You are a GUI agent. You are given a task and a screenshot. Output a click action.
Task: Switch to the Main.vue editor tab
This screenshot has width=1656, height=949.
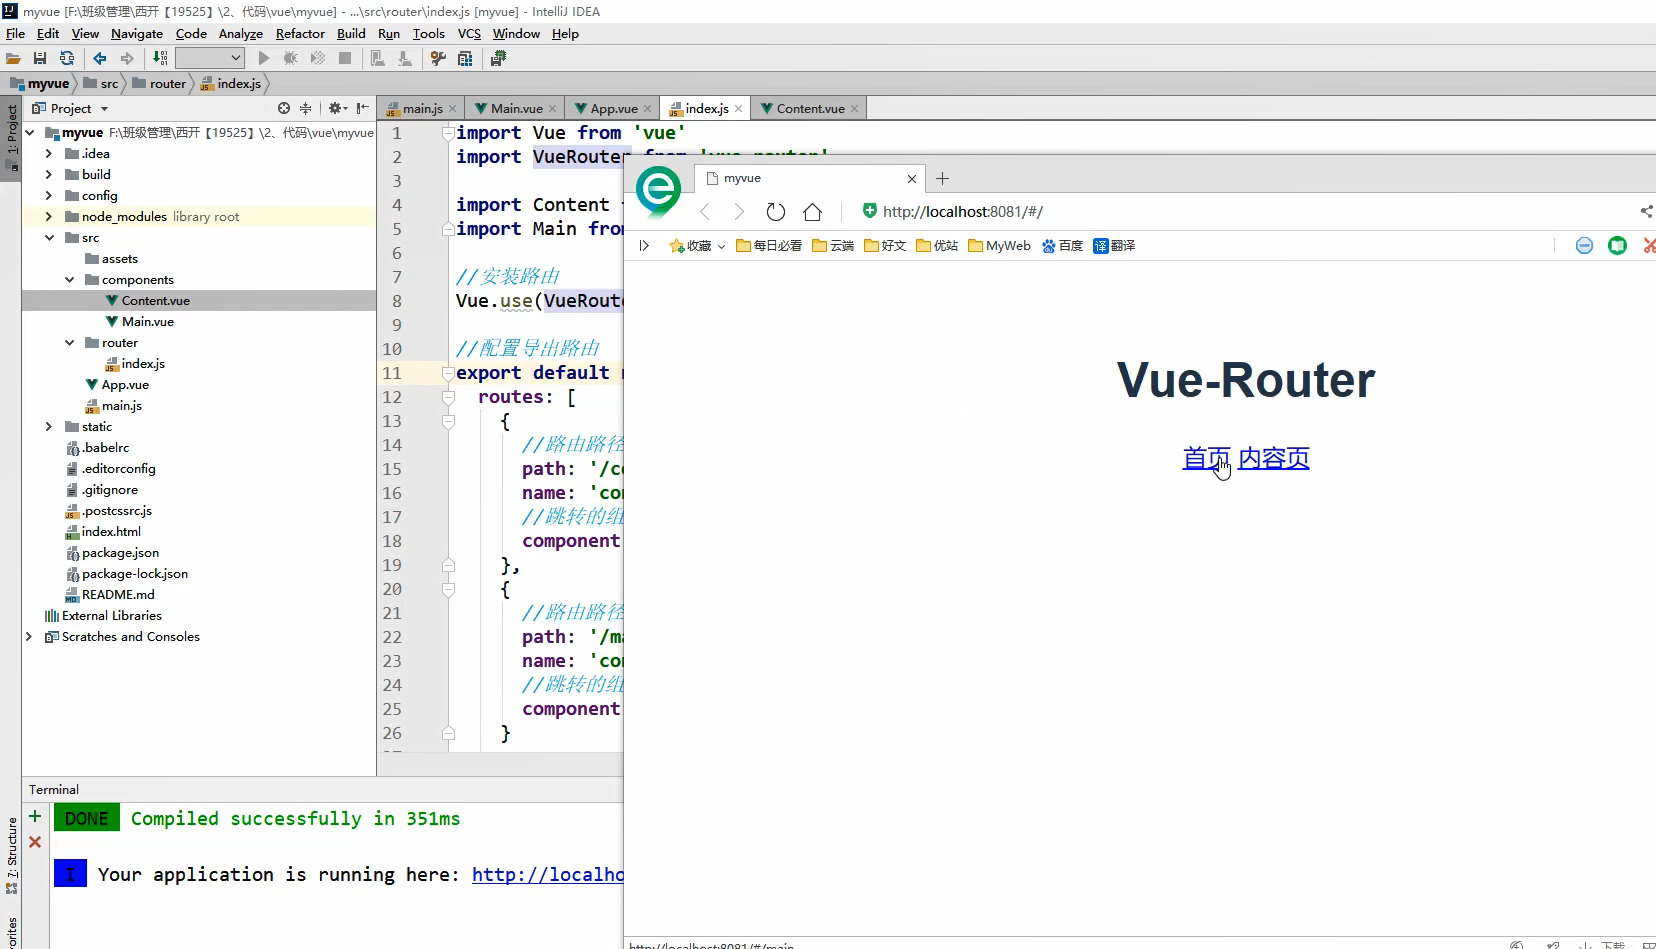pos(517,108)
